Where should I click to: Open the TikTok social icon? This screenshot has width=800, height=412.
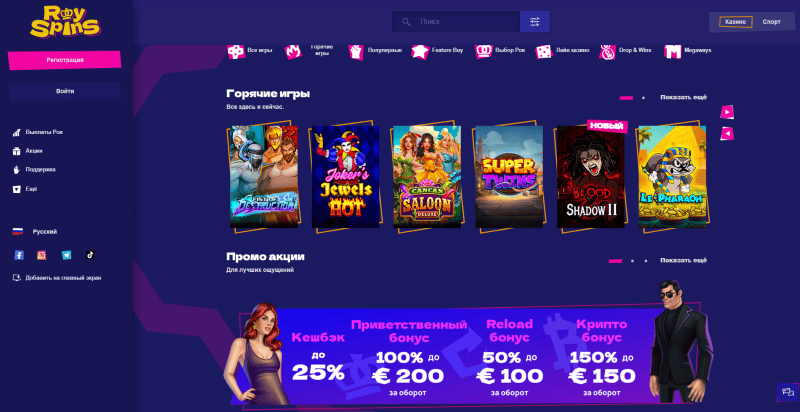point(90,255)
